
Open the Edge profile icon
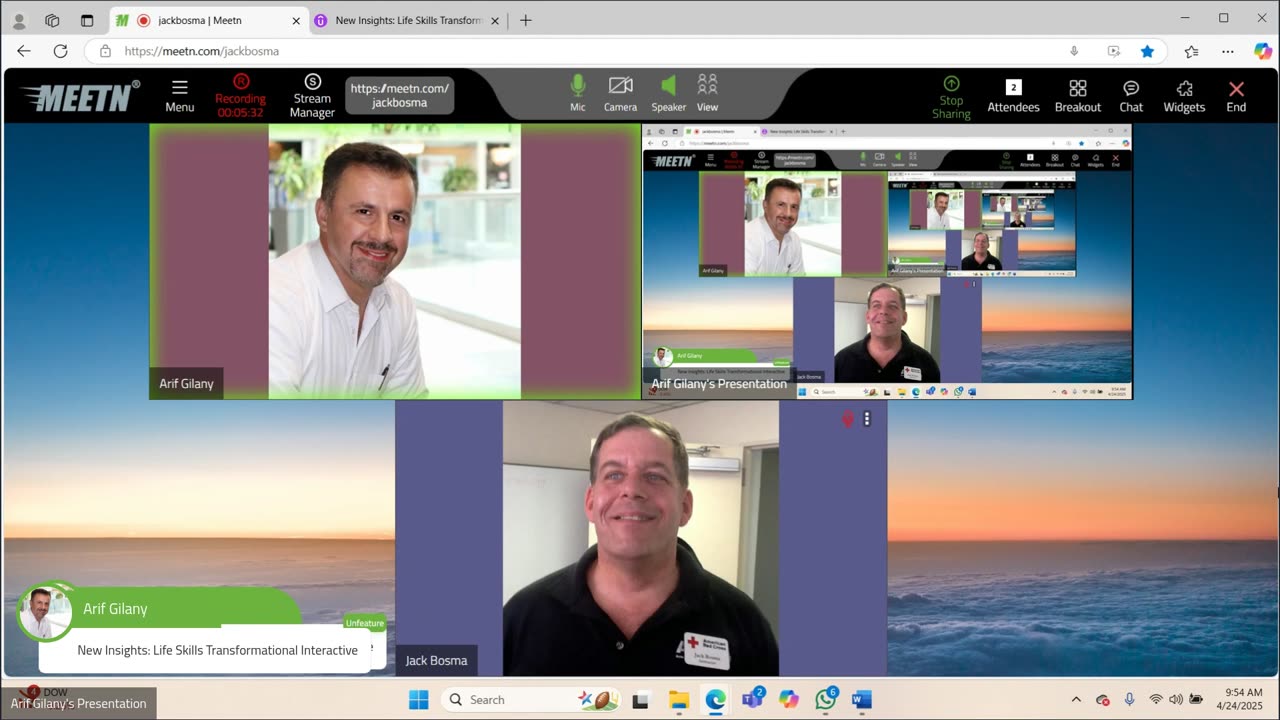coord(19,20)
